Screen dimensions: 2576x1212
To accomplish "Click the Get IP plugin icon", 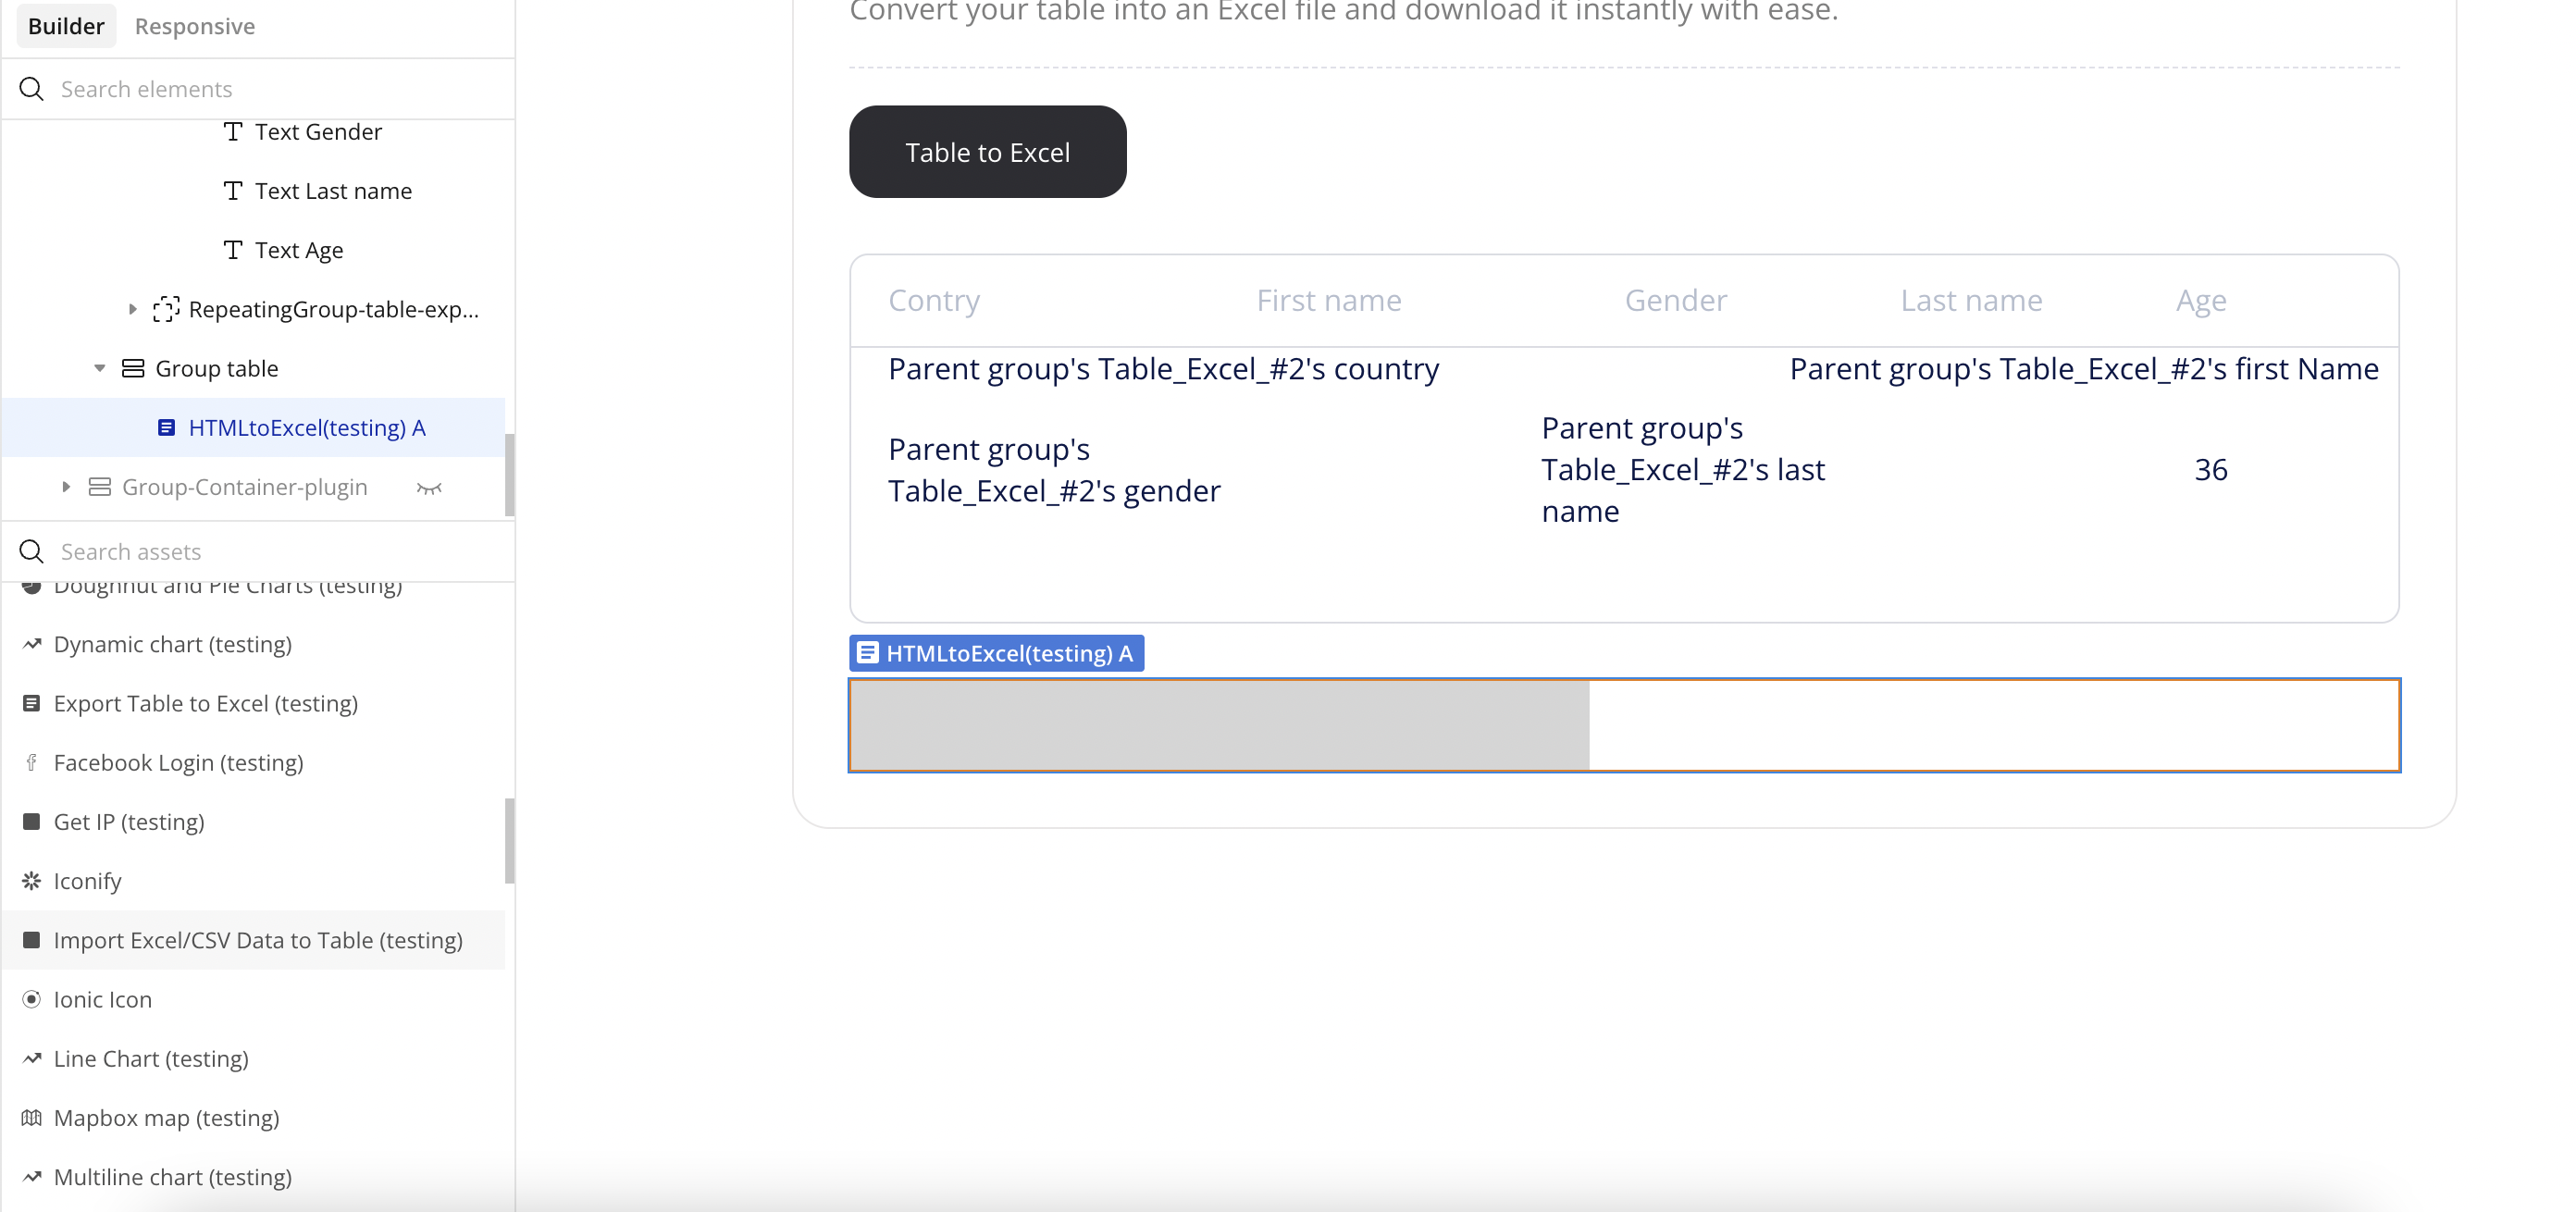I will point(32,822).
